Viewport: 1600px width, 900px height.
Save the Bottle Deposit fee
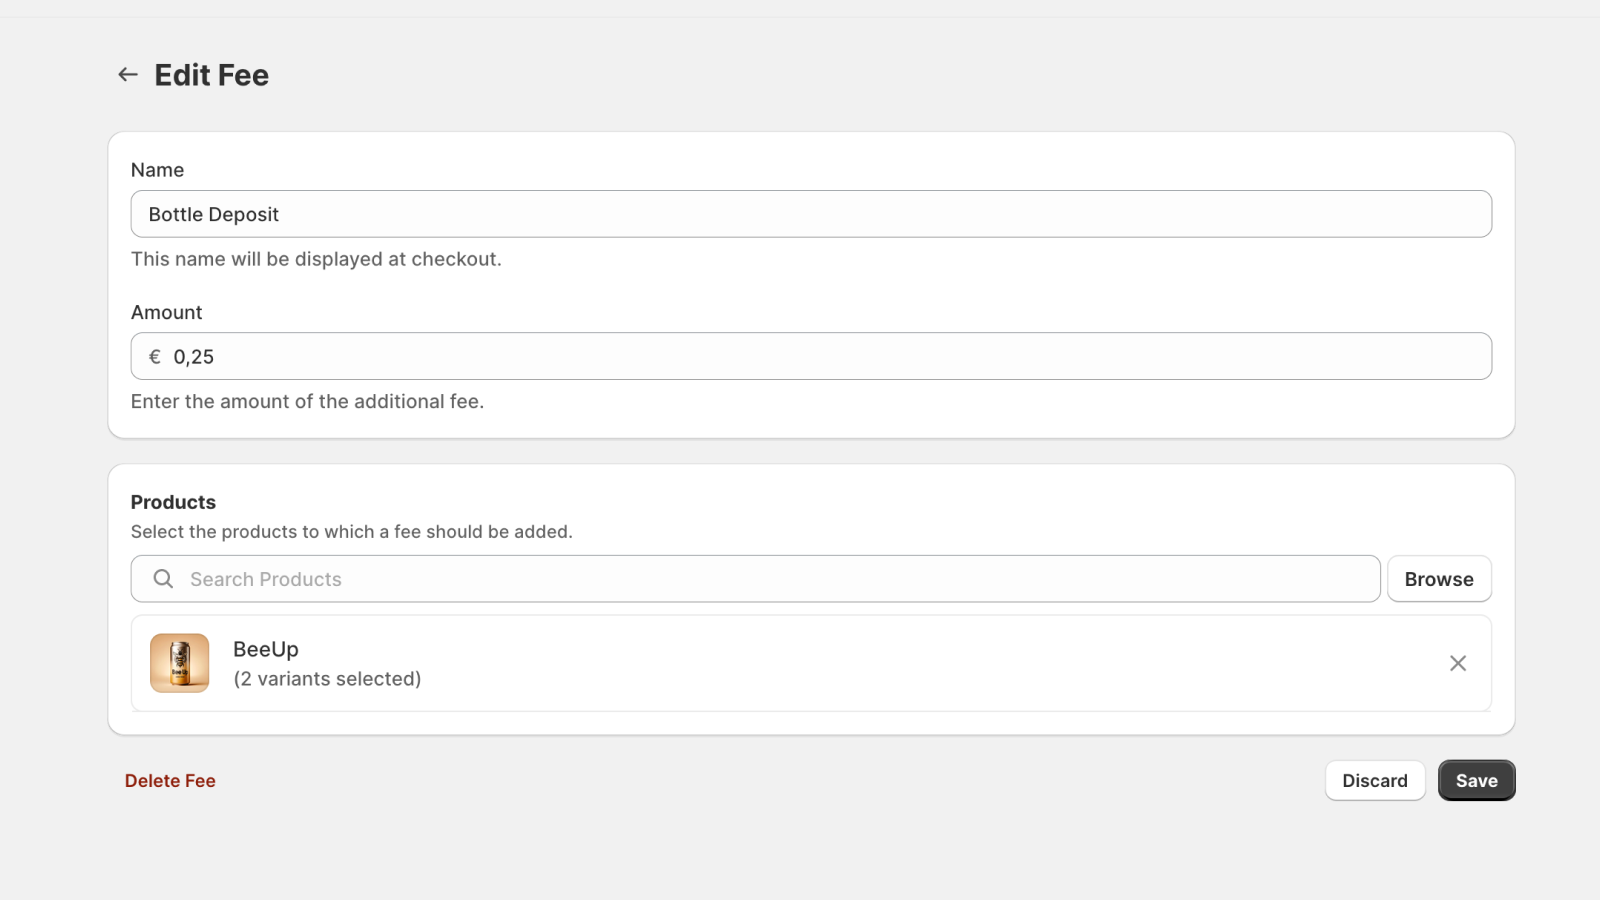[x=1476, y=780]
